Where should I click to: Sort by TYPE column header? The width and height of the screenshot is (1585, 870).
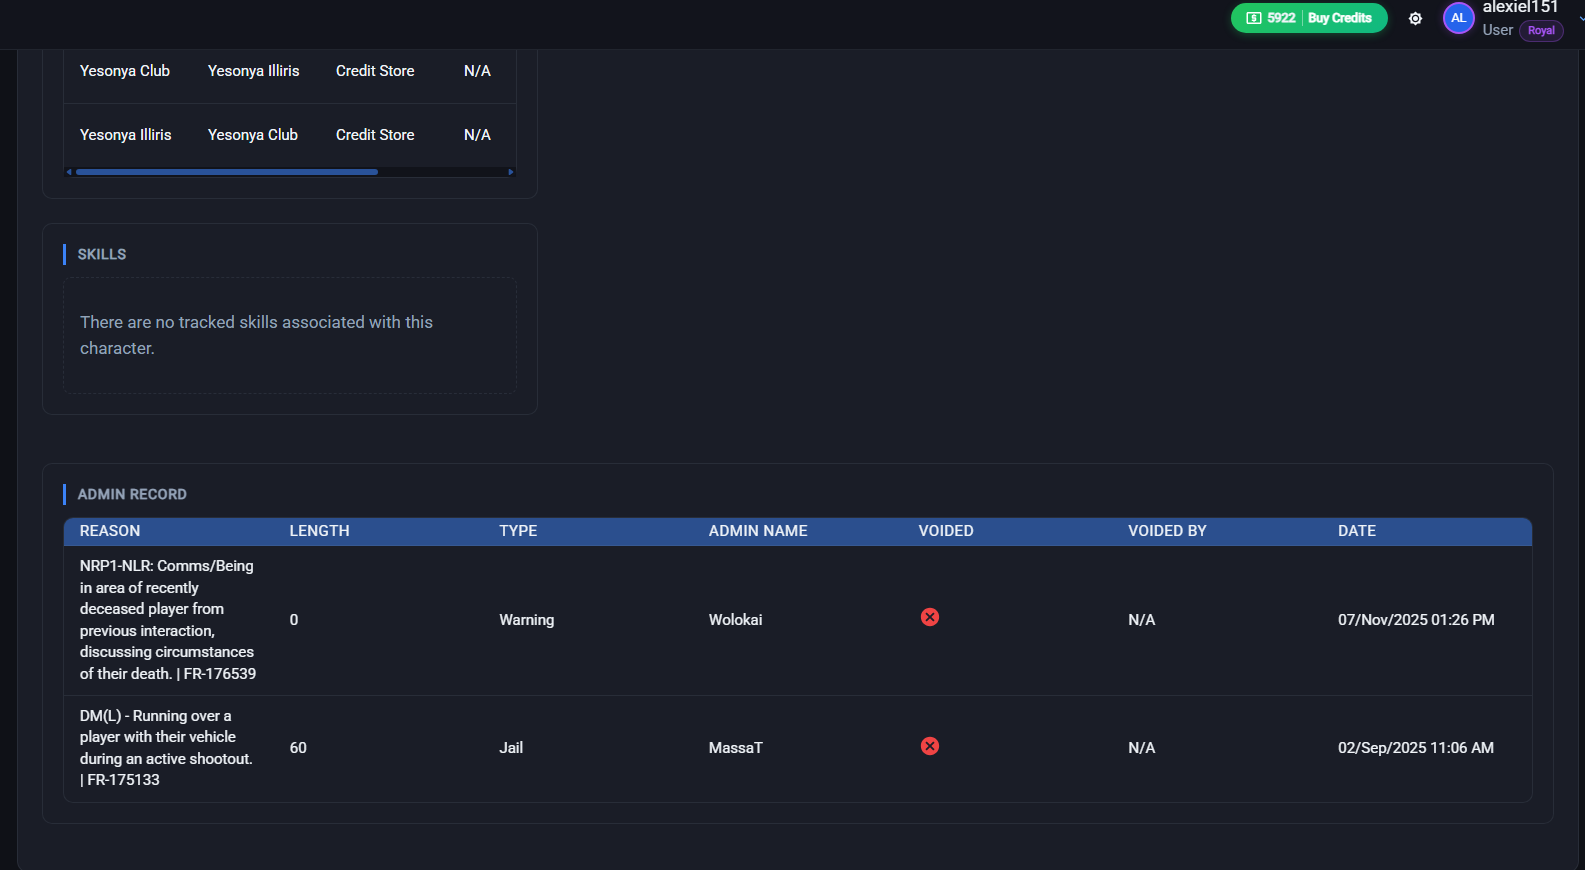pos(518,531)
